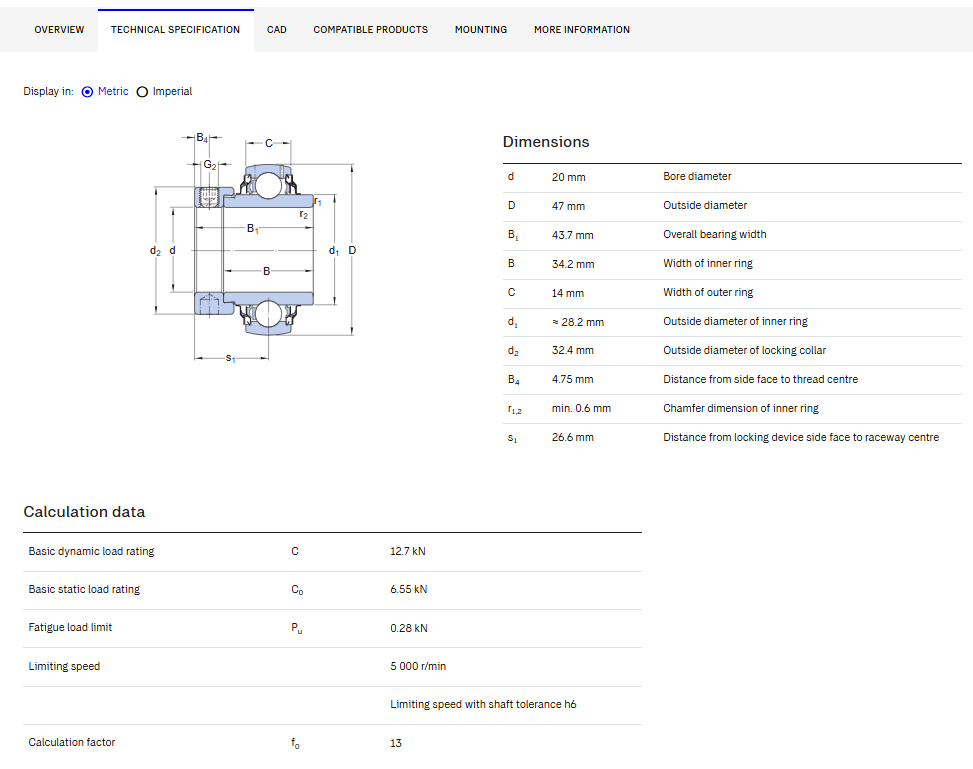This screenshot has width=973, height=769.
Task: Click the 'Outside diameter' description text
Action: point(705,205)
